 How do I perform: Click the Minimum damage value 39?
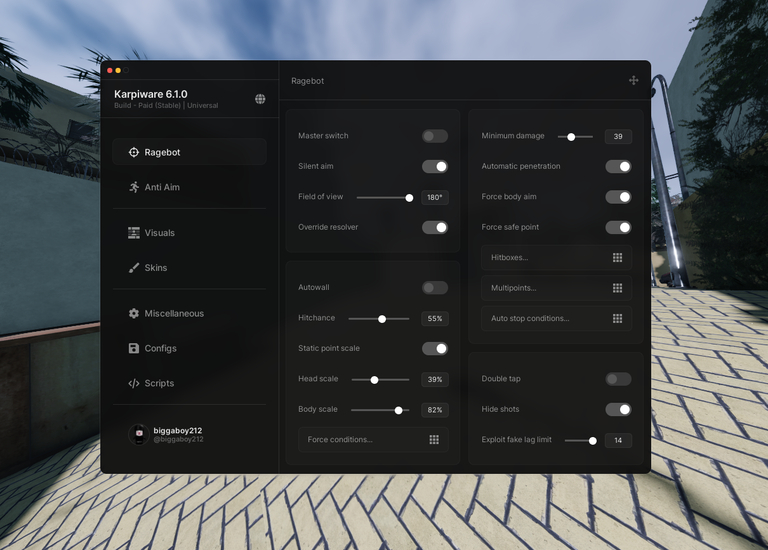pos(618,137)
